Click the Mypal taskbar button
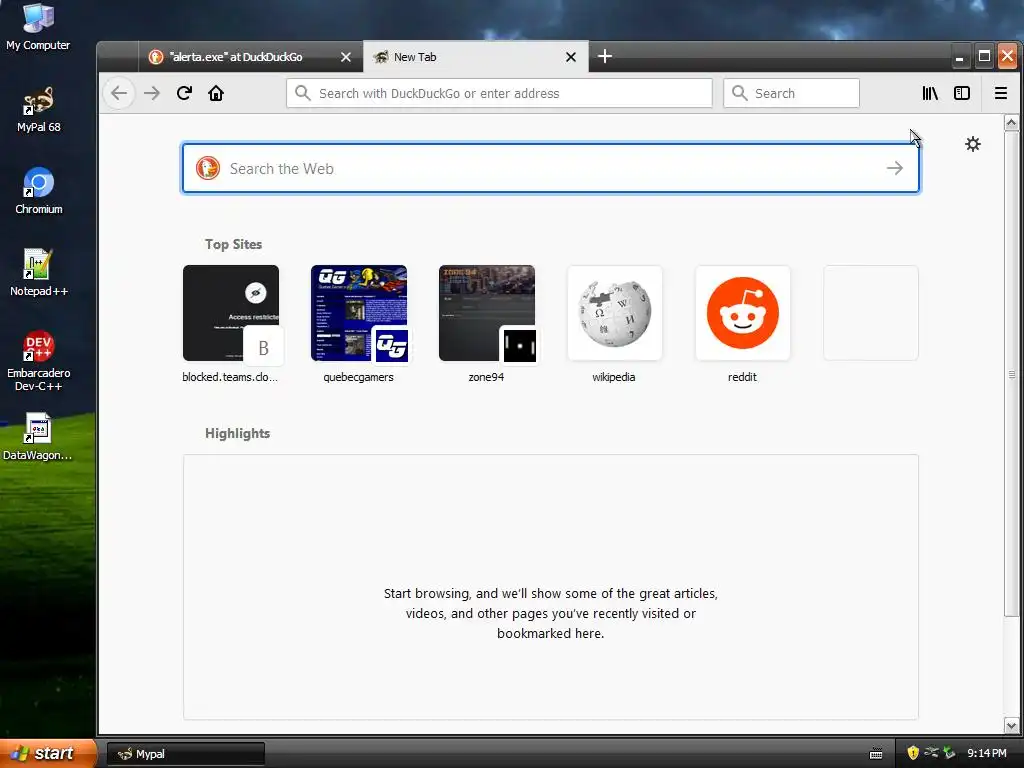1024x768 pixels. 186,754
